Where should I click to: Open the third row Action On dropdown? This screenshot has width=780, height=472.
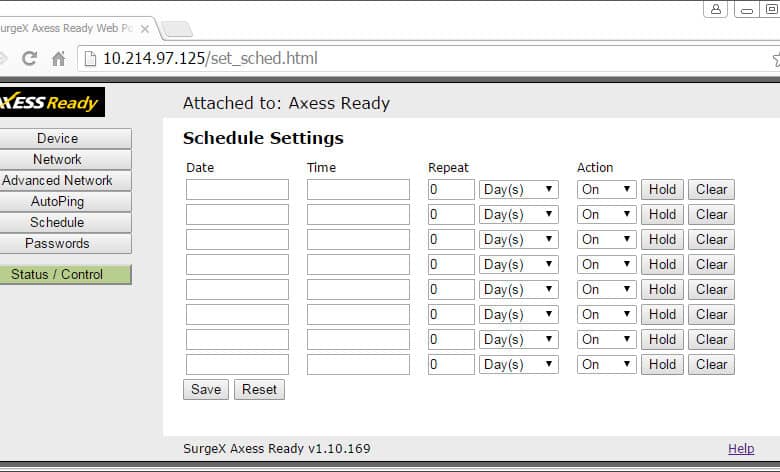click(606, 239)
